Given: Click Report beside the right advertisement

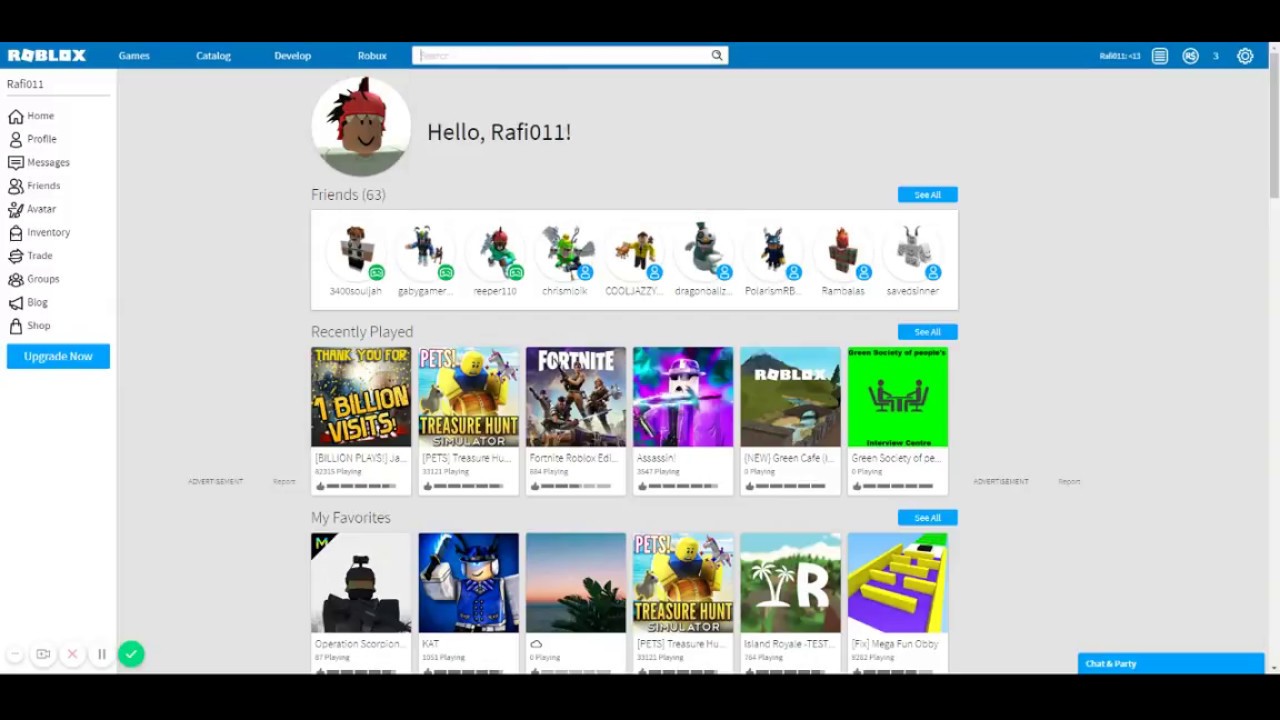Looking at the screenshot, I should (1069, 482).
